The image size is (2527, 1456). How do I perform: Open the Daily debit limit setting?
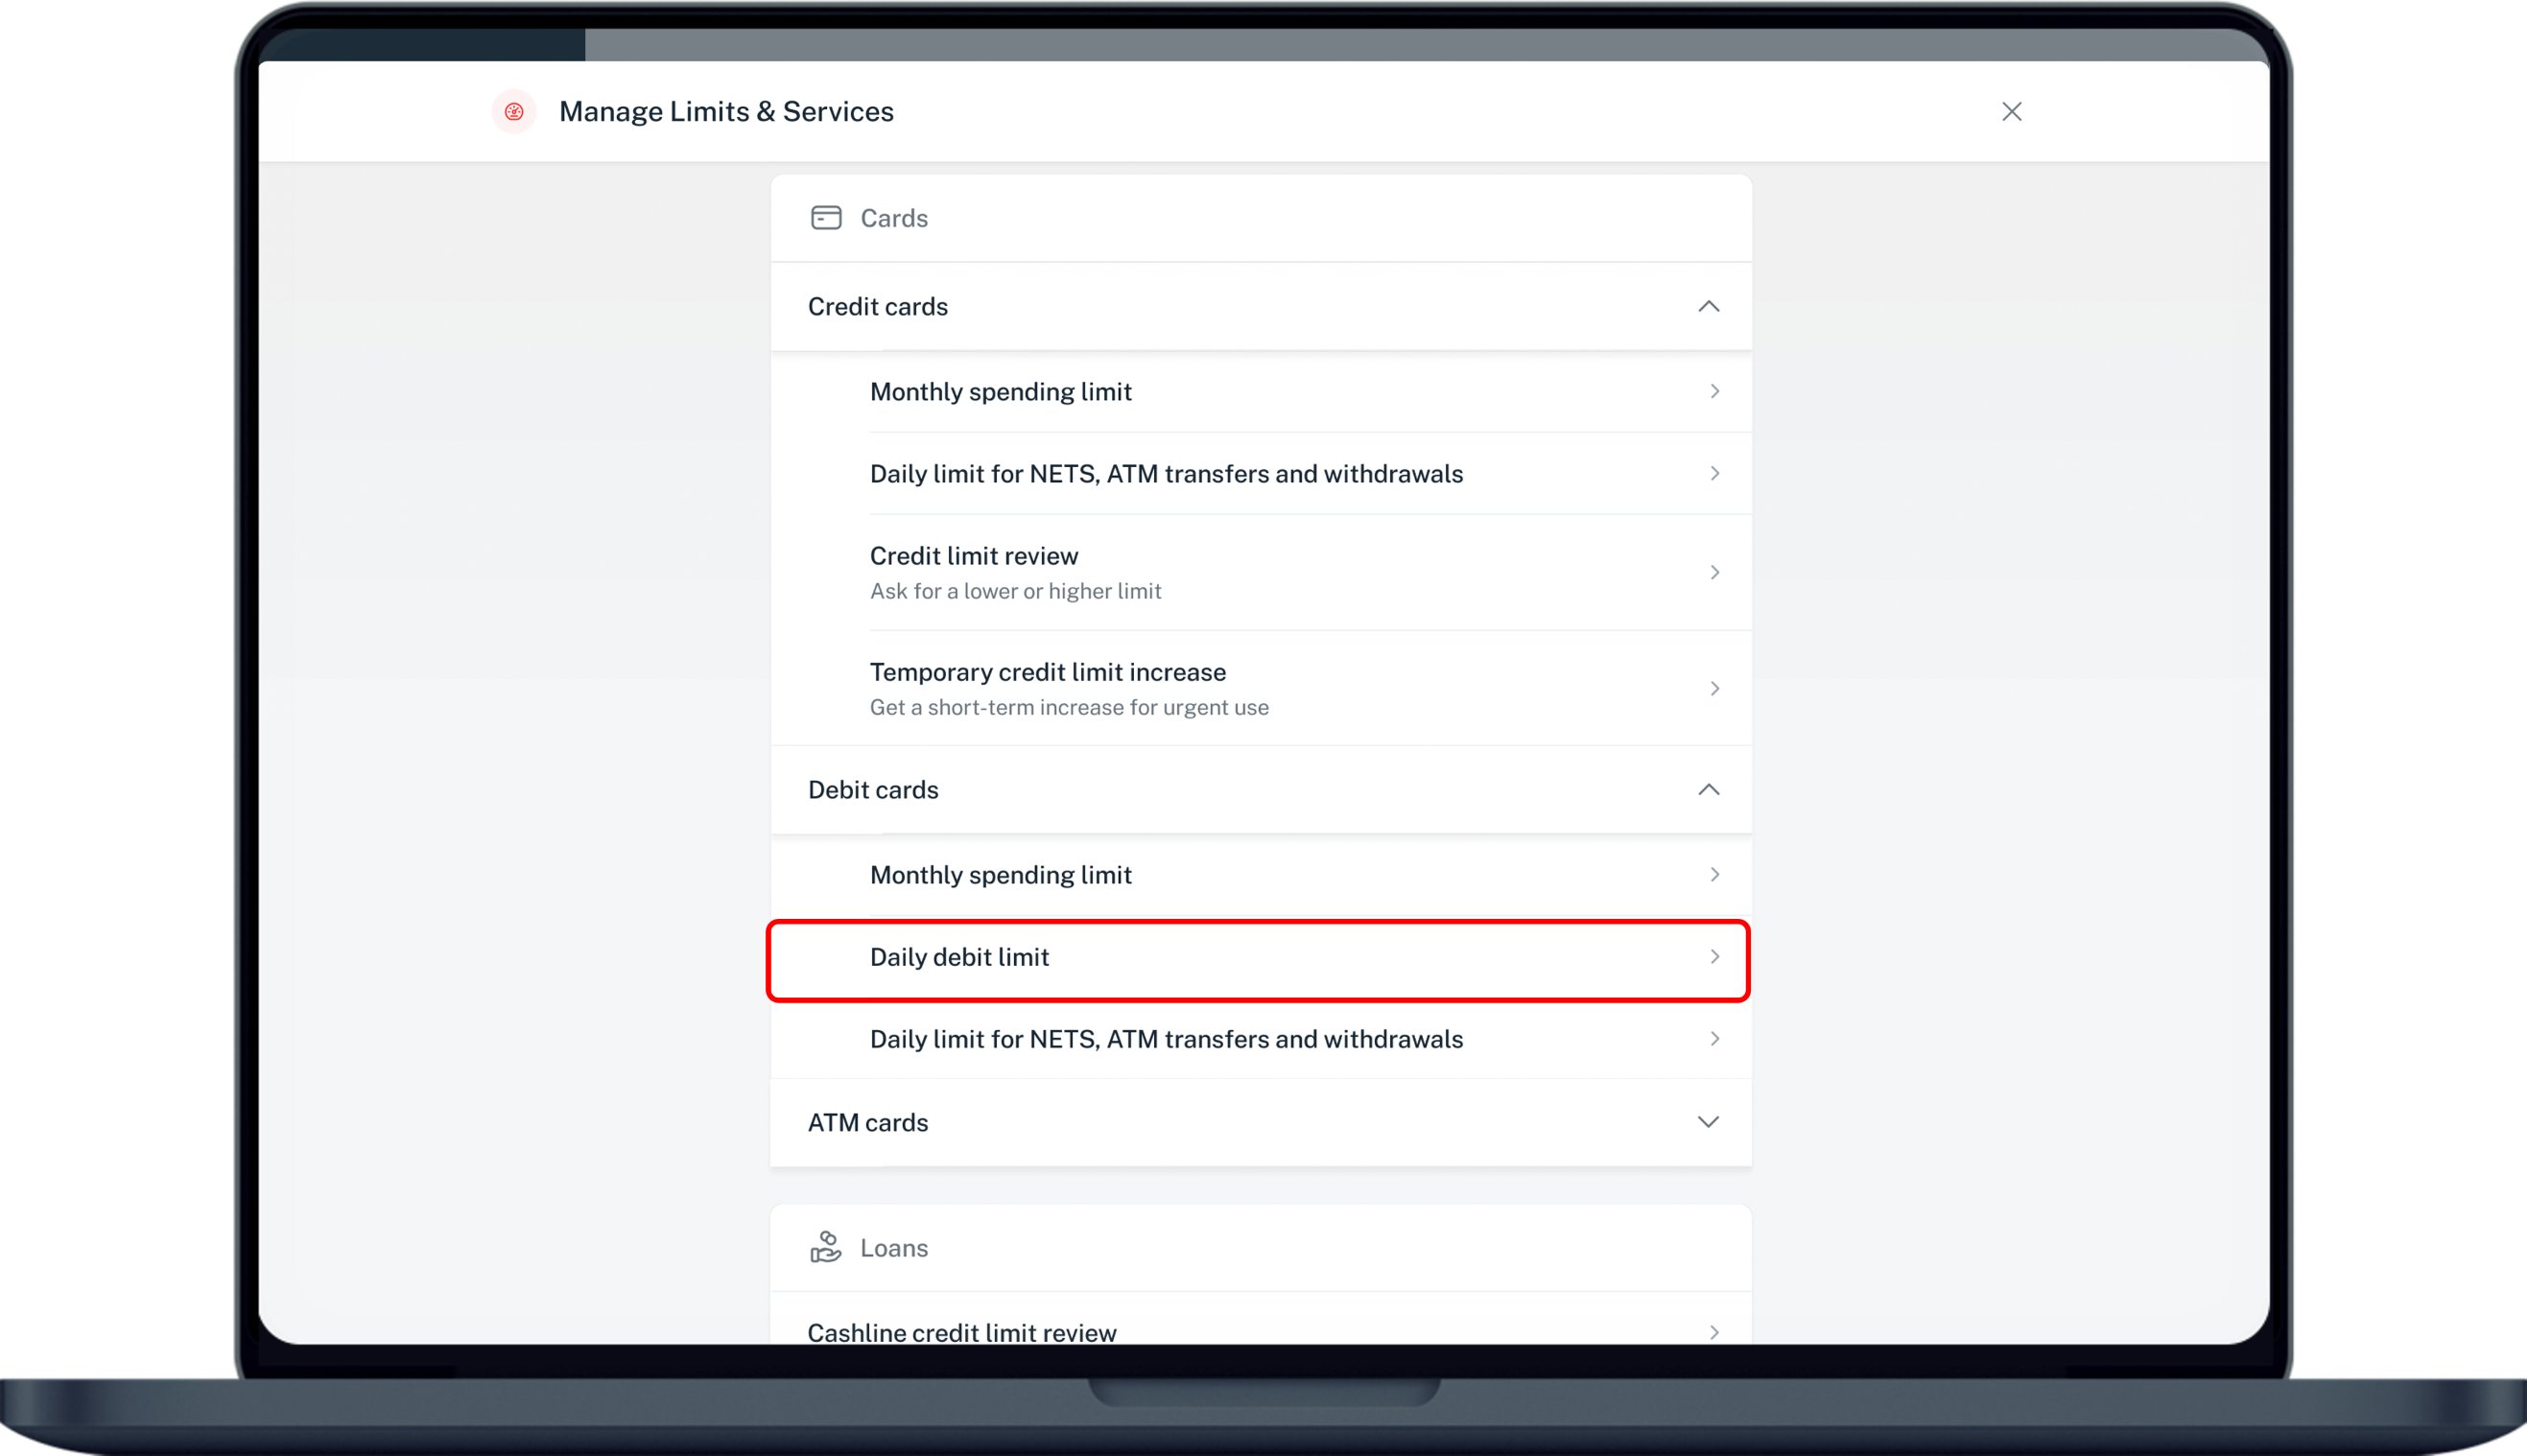pyautogui.click(x=960, y=957)
